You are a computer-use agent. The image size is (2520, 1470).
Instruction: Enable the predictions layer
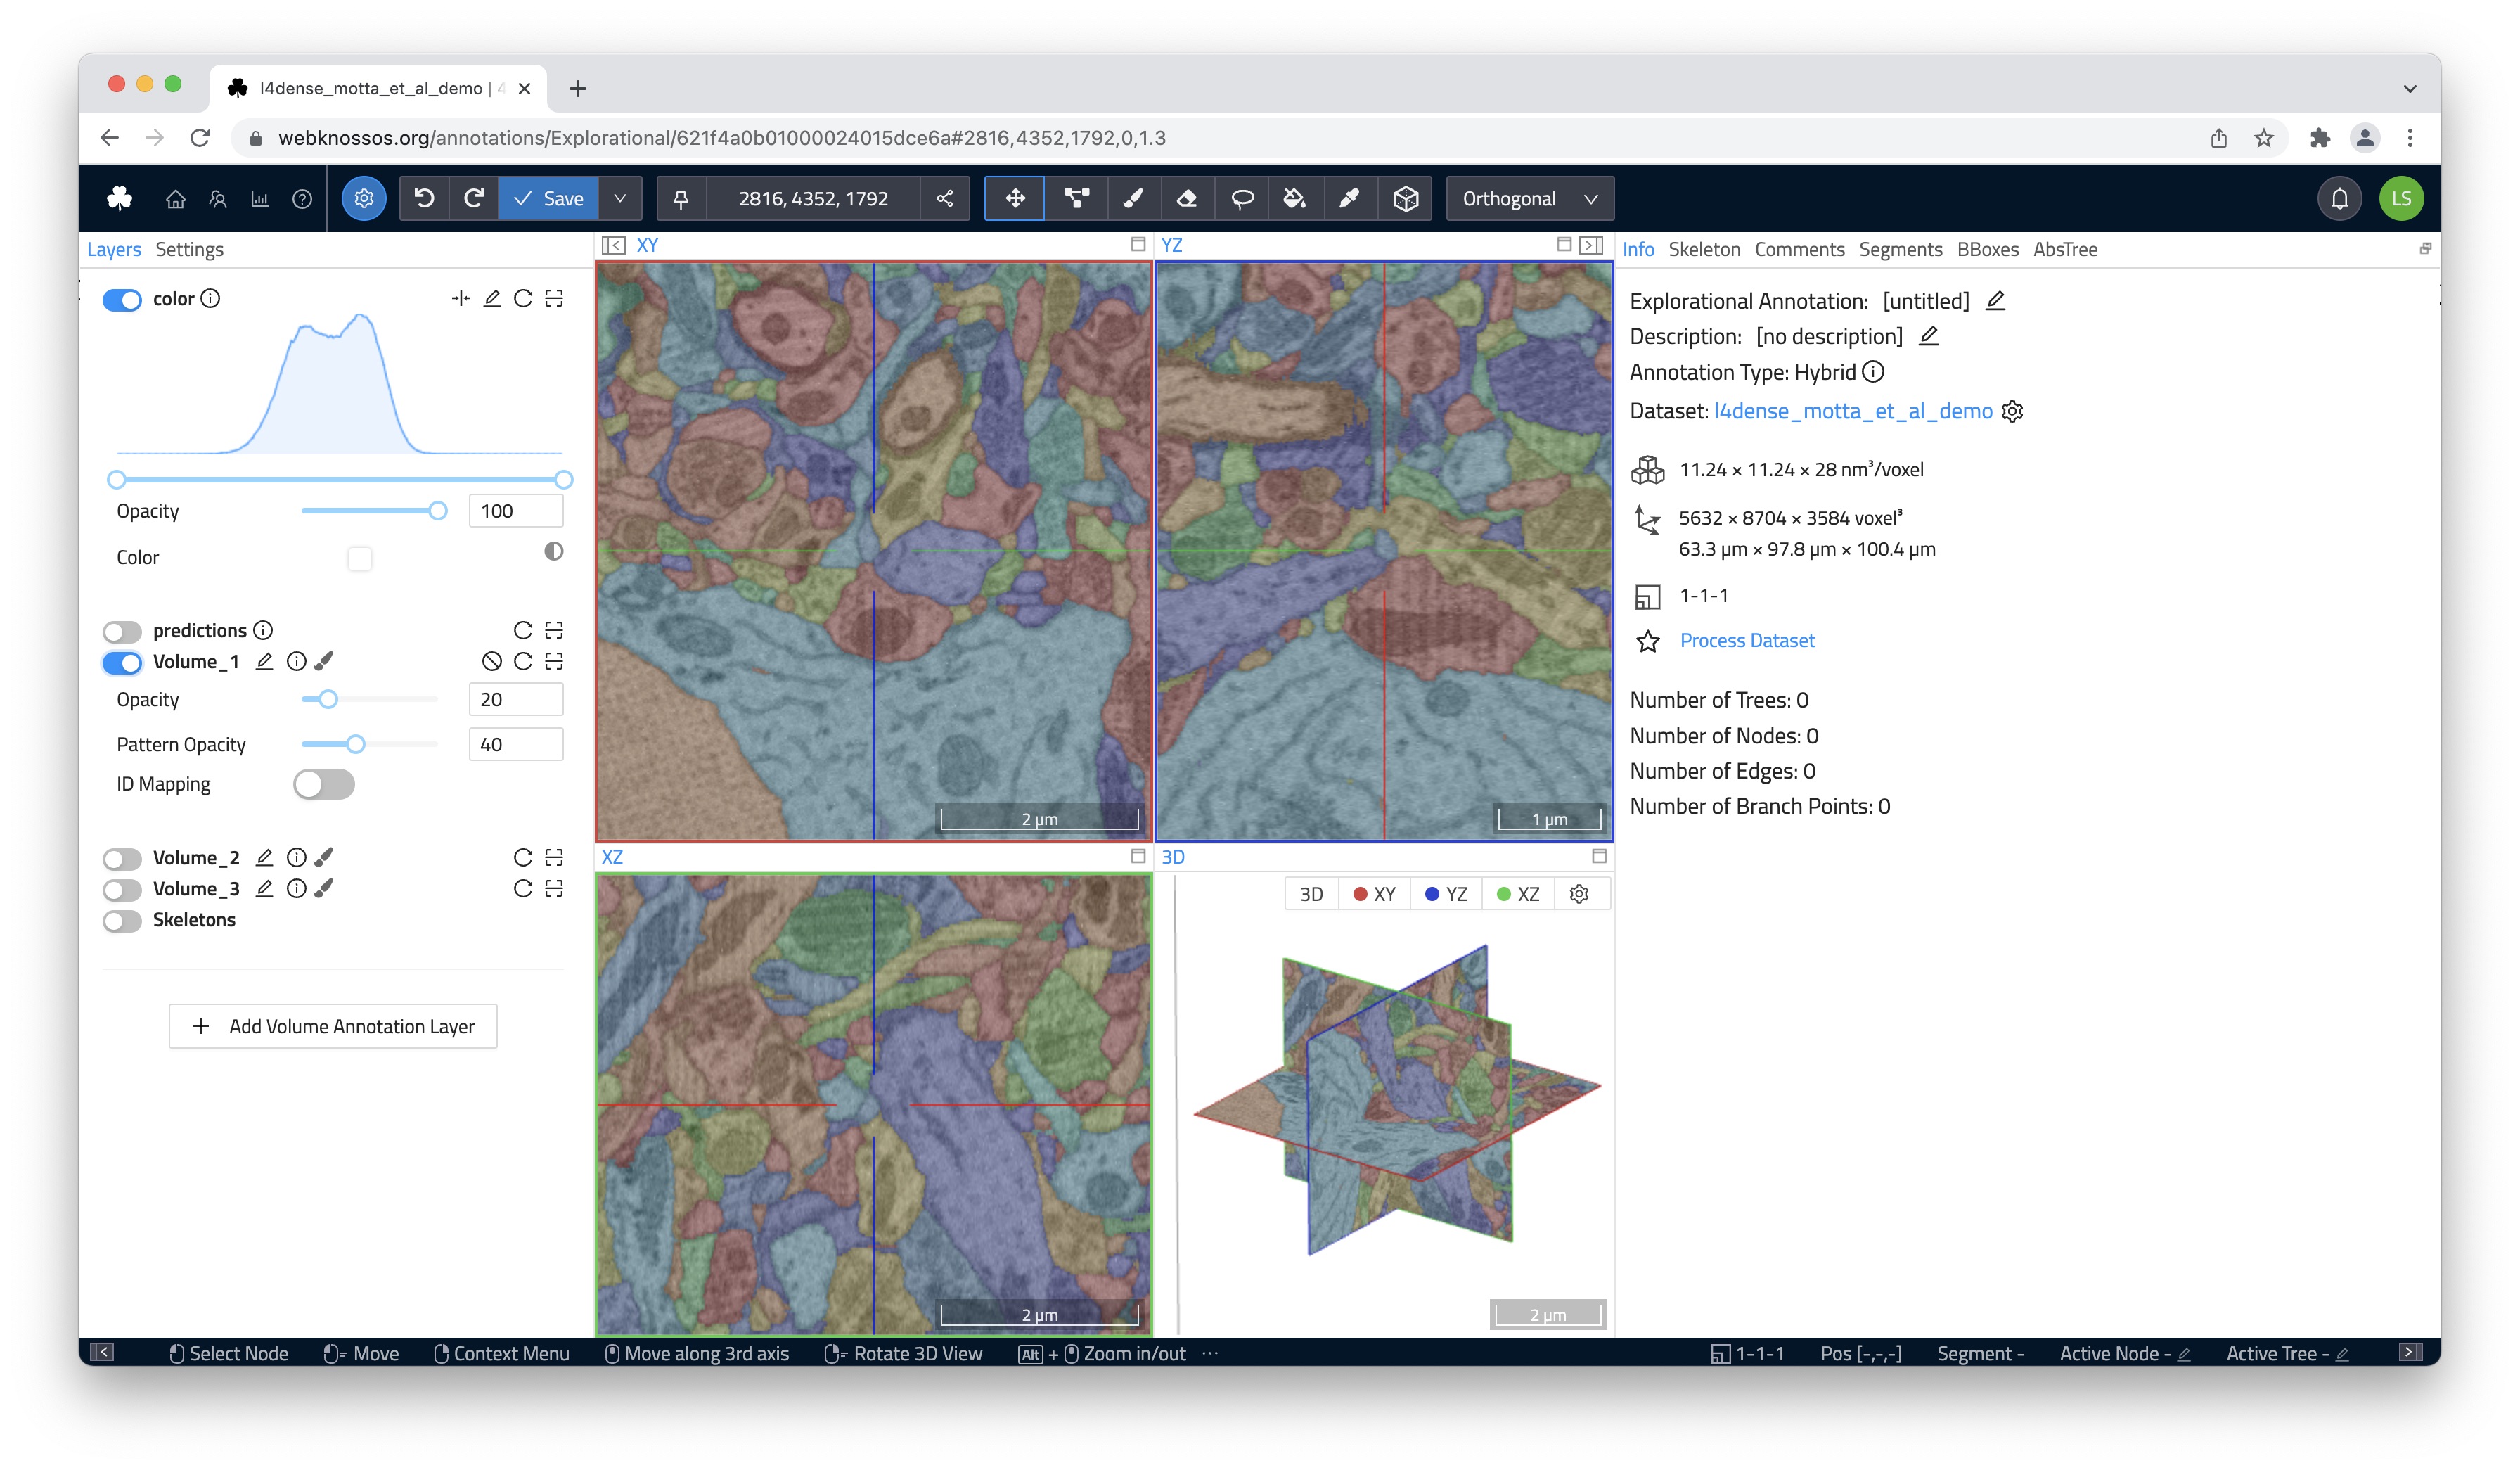point(122,631)
